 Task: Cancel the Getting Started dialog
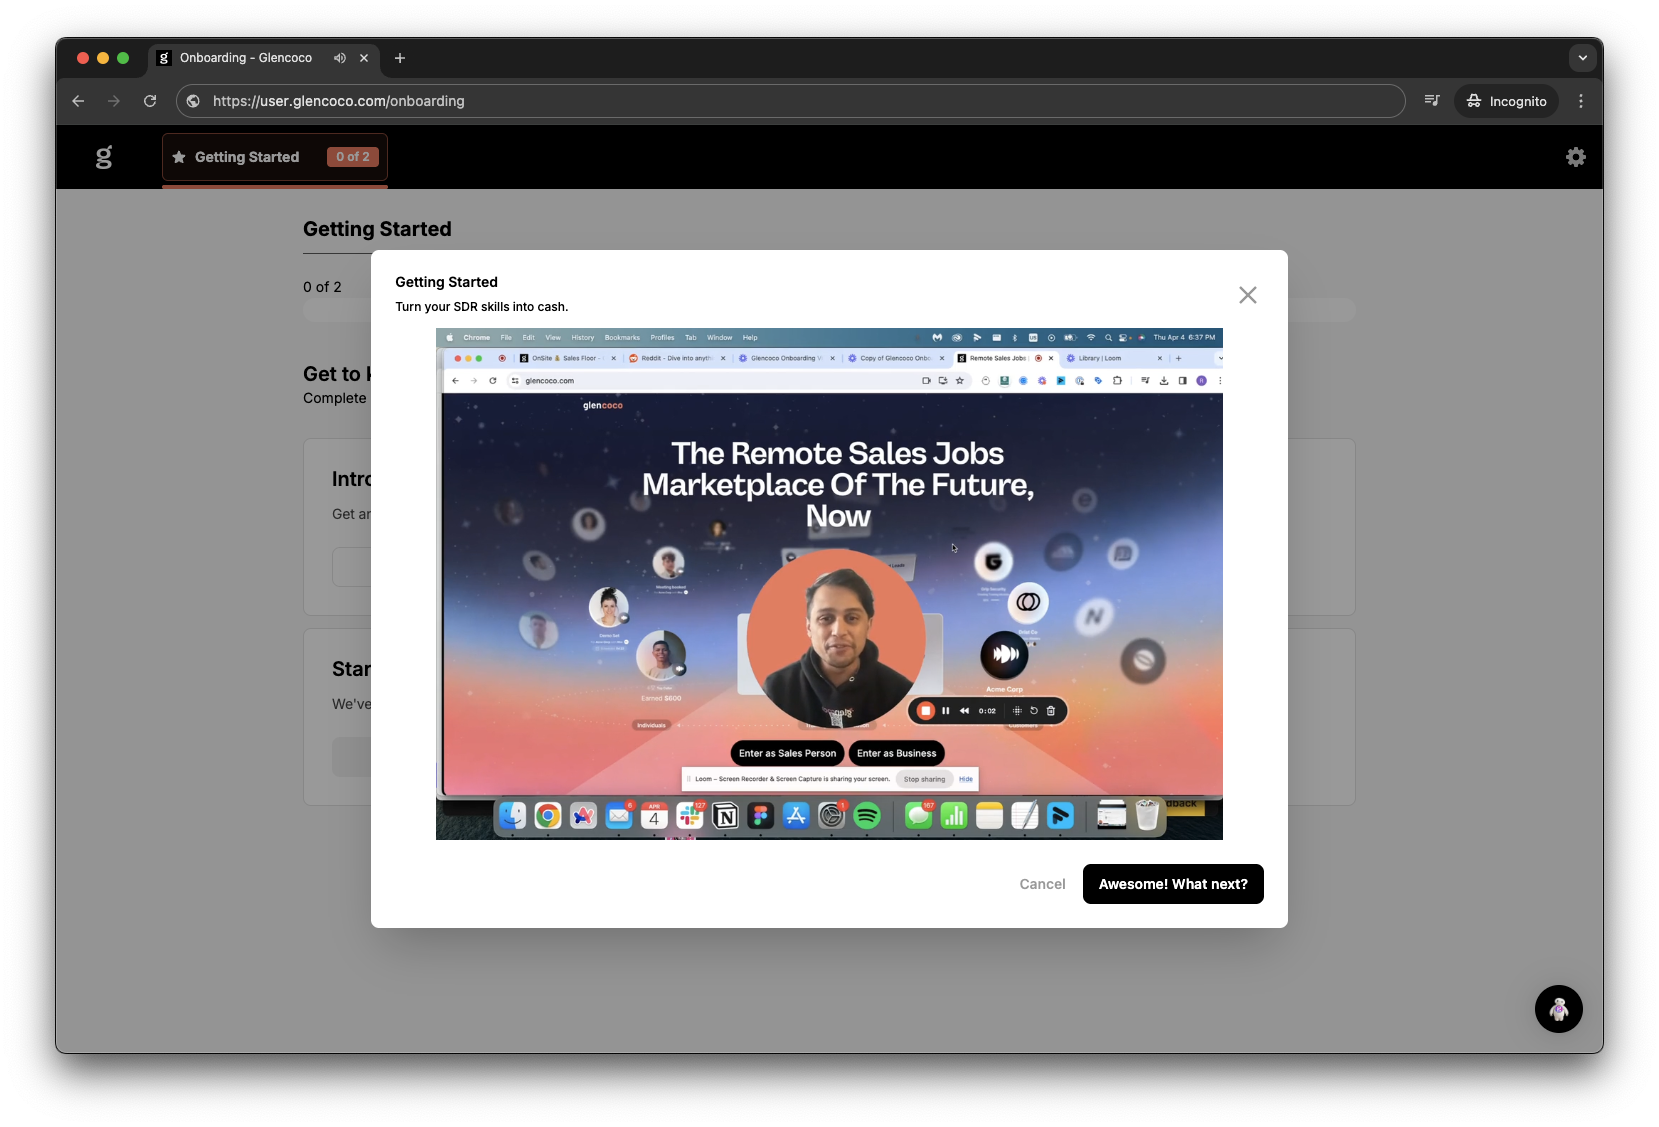1042,884
